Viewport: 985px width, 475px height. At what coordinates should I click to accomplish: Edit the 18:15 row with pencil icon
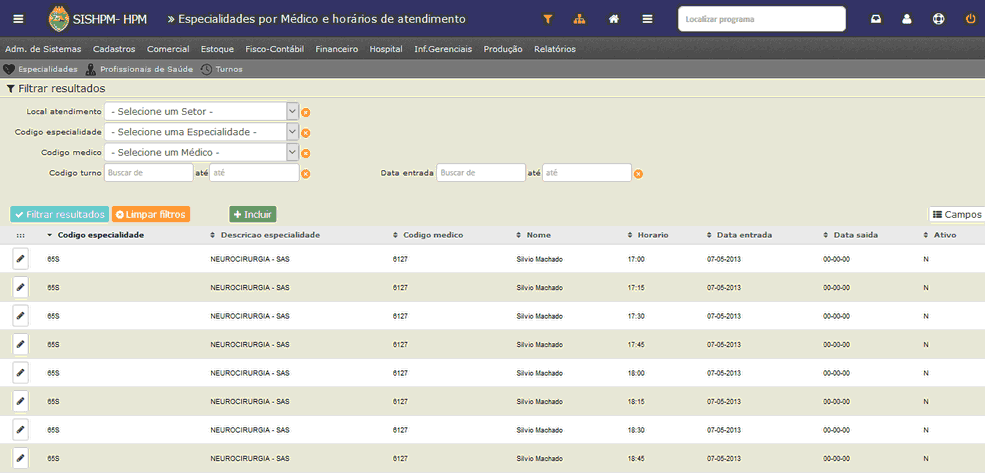[x=20, y=401]
